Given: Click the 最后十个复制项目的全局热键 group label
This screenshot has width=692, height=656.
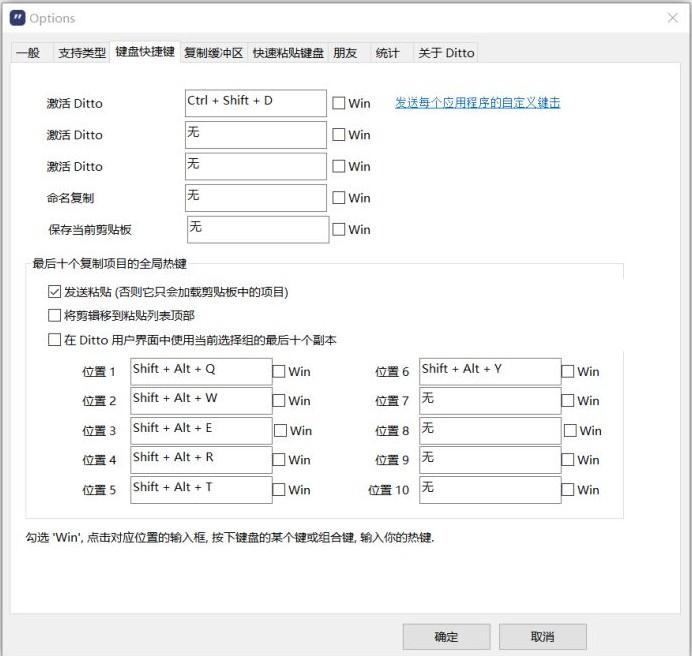Looking at the screenshot, I should [x=109, y=264].
